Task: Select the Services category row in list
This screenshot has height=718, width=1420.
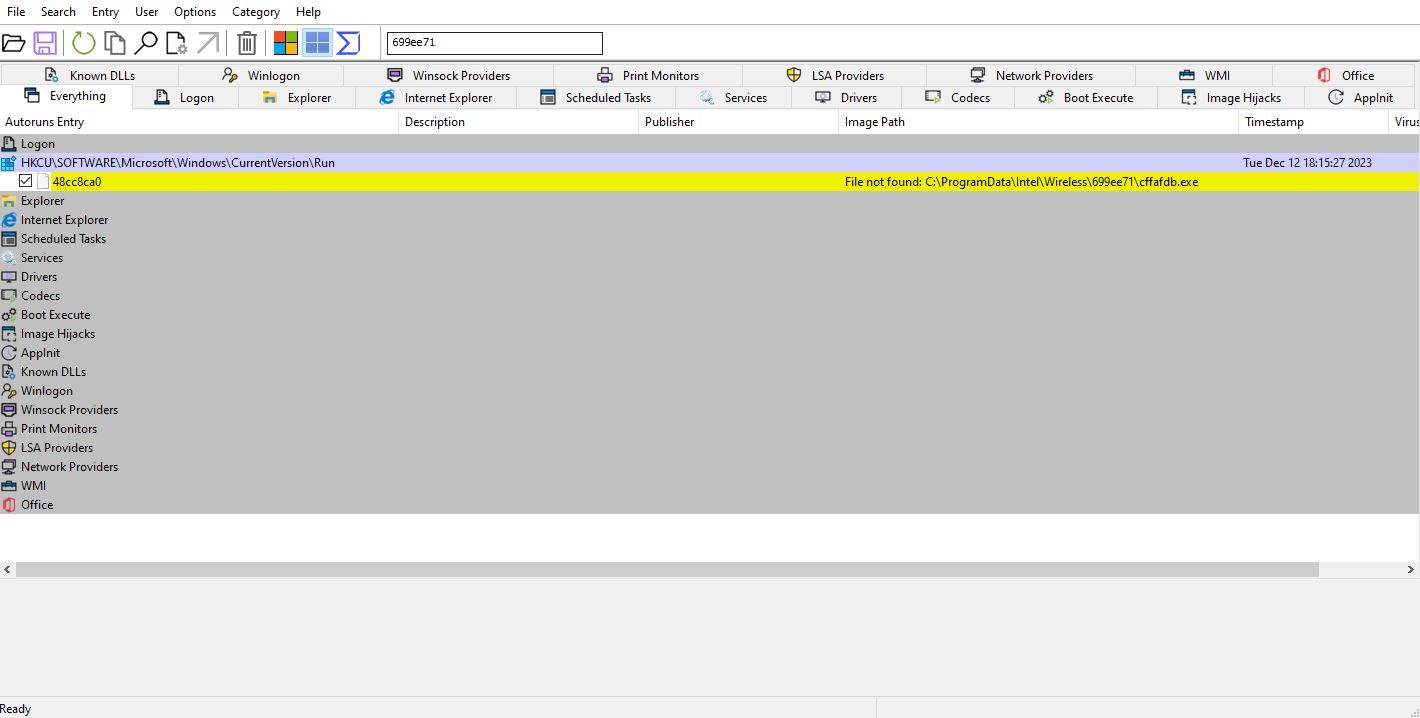Action: pyautogui.click(x=709, y=257)
